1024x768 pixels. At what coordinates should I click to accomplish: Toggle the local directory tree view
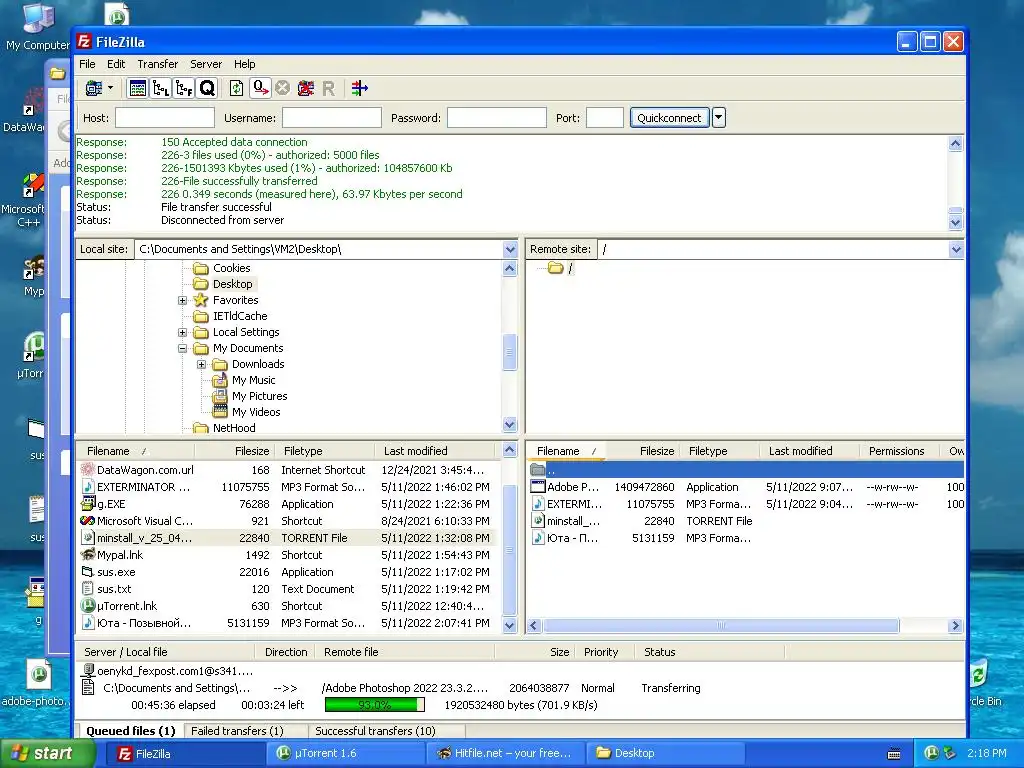(x=161, y=88)
